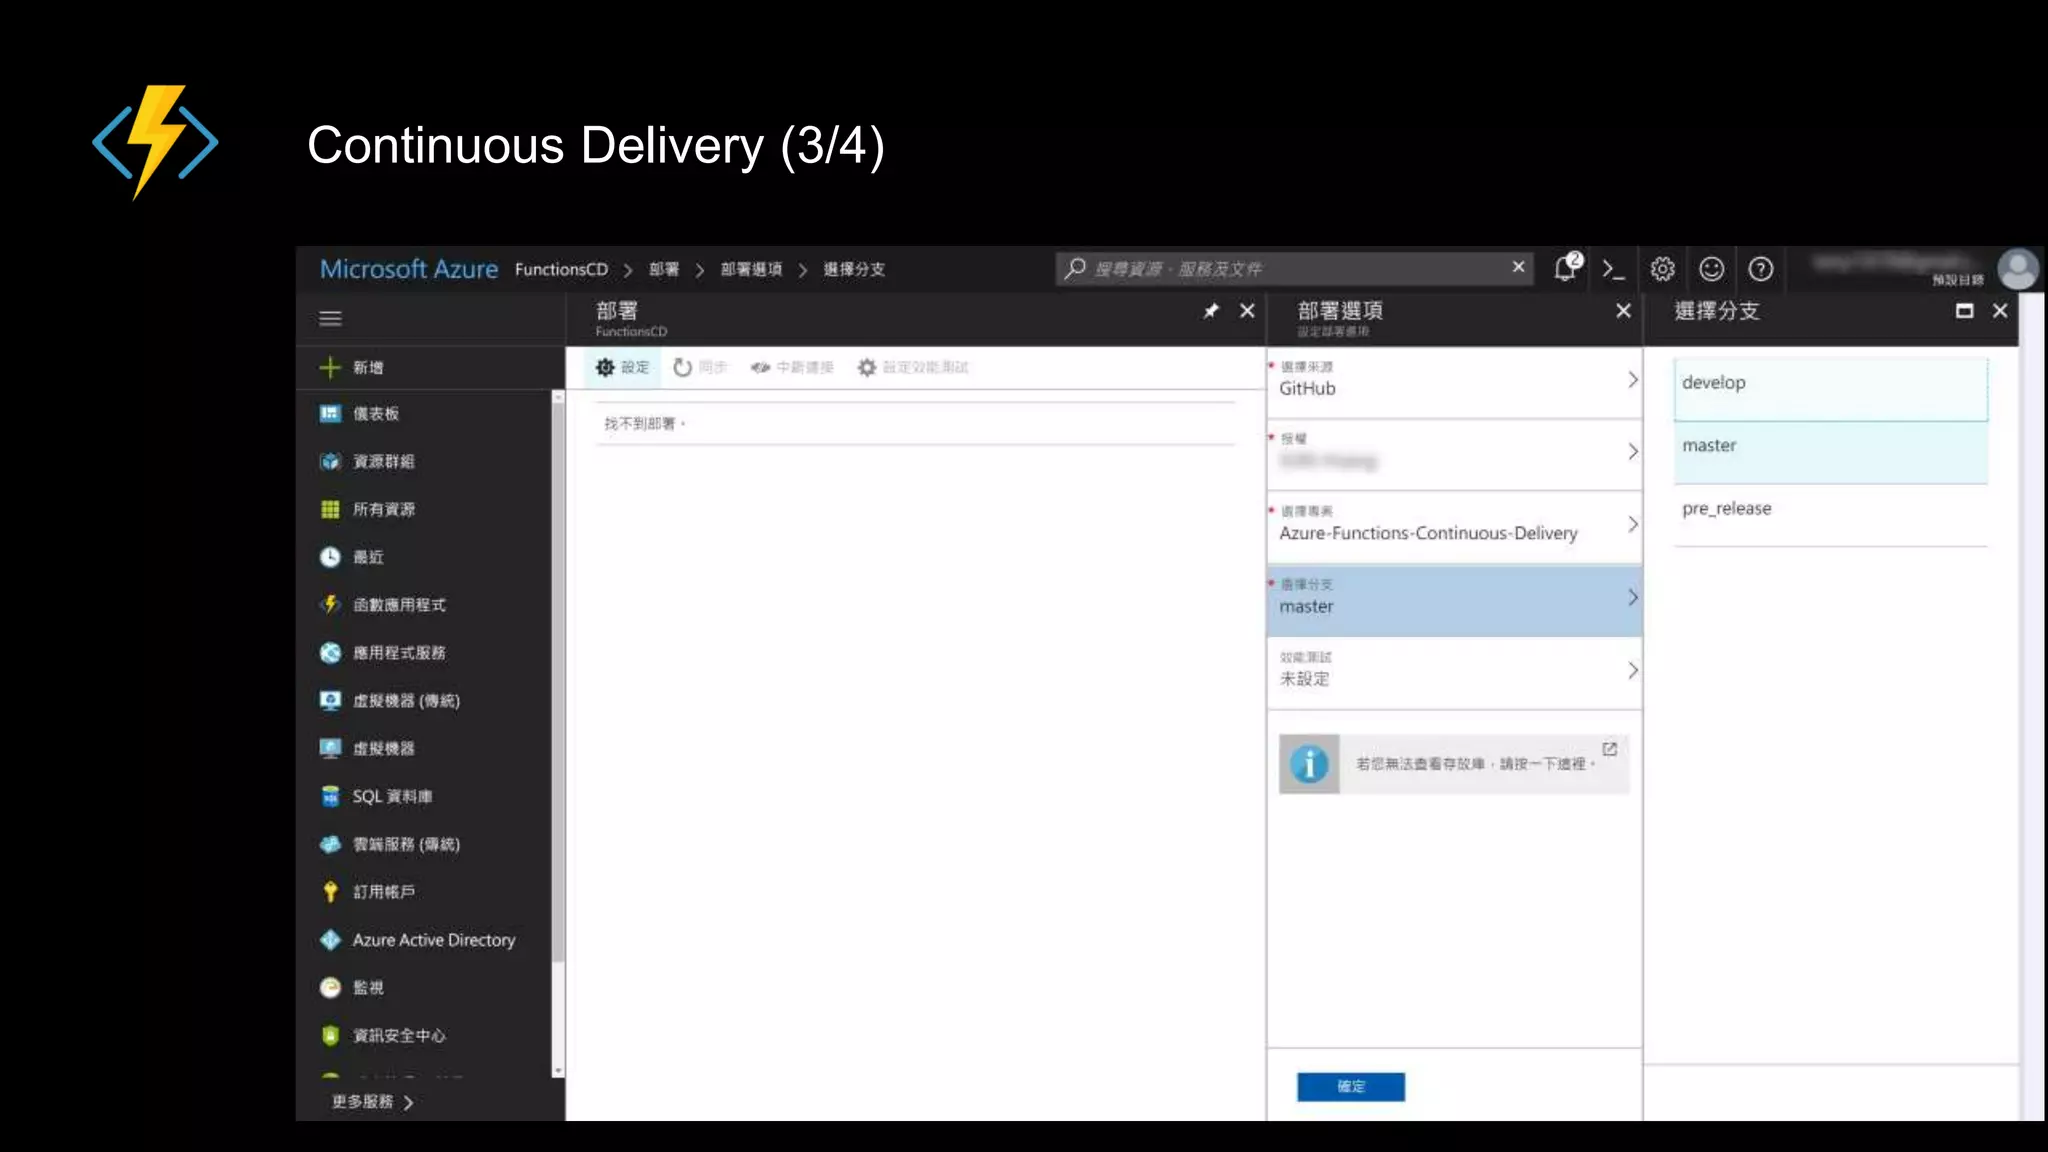Launch Cloud Shell from the top bar
The height and width of the screenshot is (1152, 2048).
(1613, 269)
